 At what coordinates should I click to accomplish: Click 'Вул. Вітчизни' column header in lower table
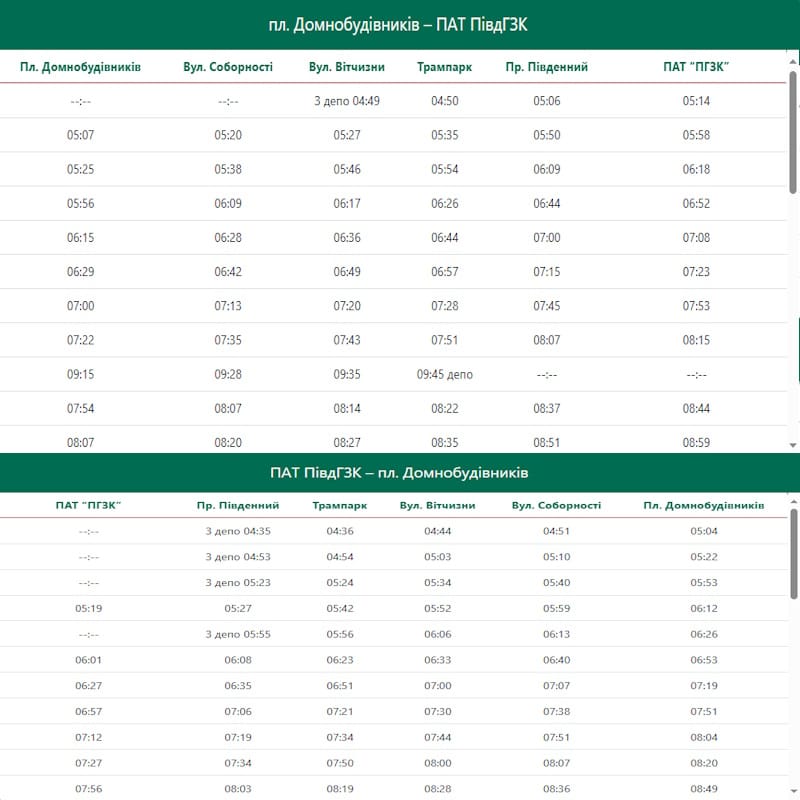438,505
